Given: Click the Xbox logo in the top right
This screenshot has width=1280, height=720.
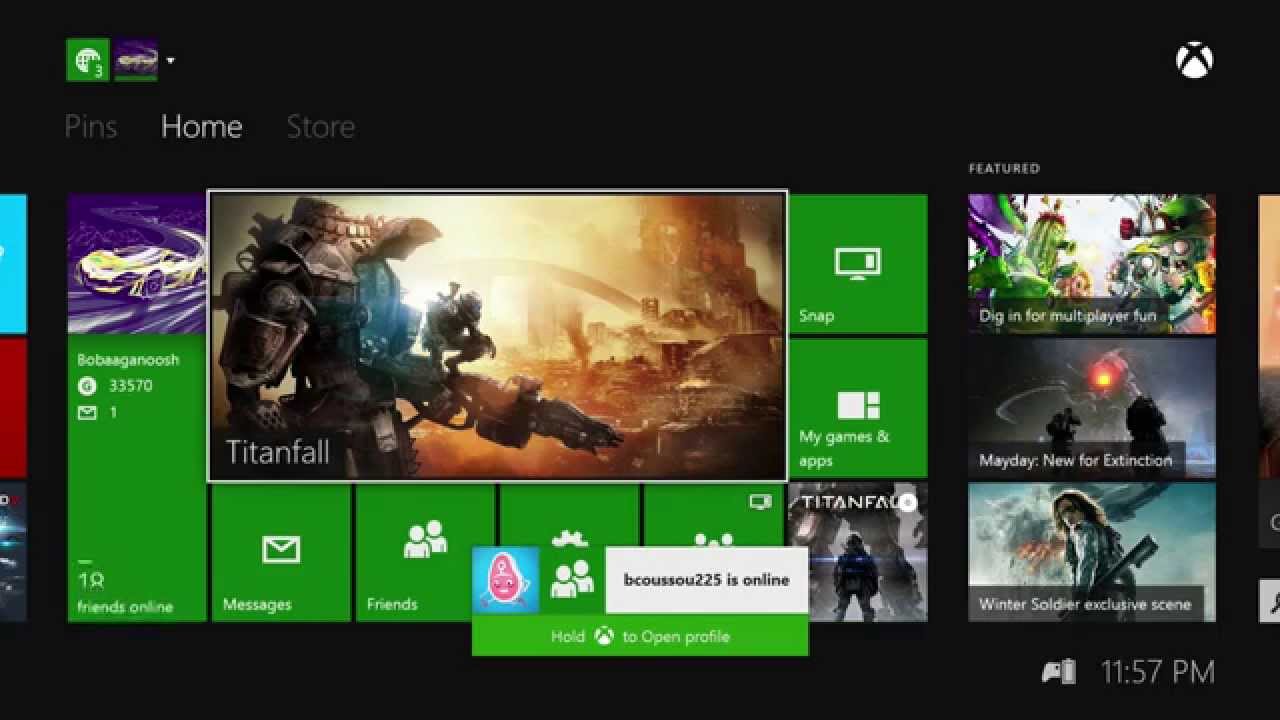Looking at the screenshot, I should pyautogui.click(x=1194, y=61).
